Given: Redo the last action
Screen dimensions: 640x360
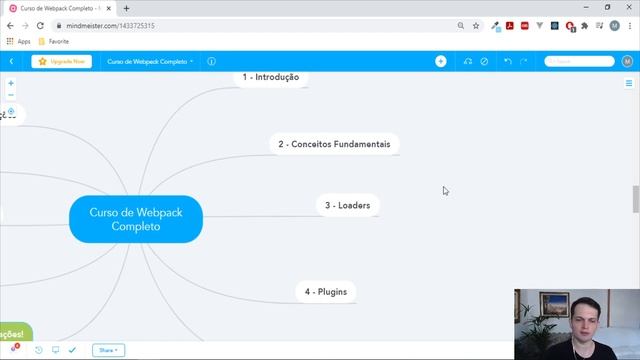Looking at the screenshot, I should [524, 61].
